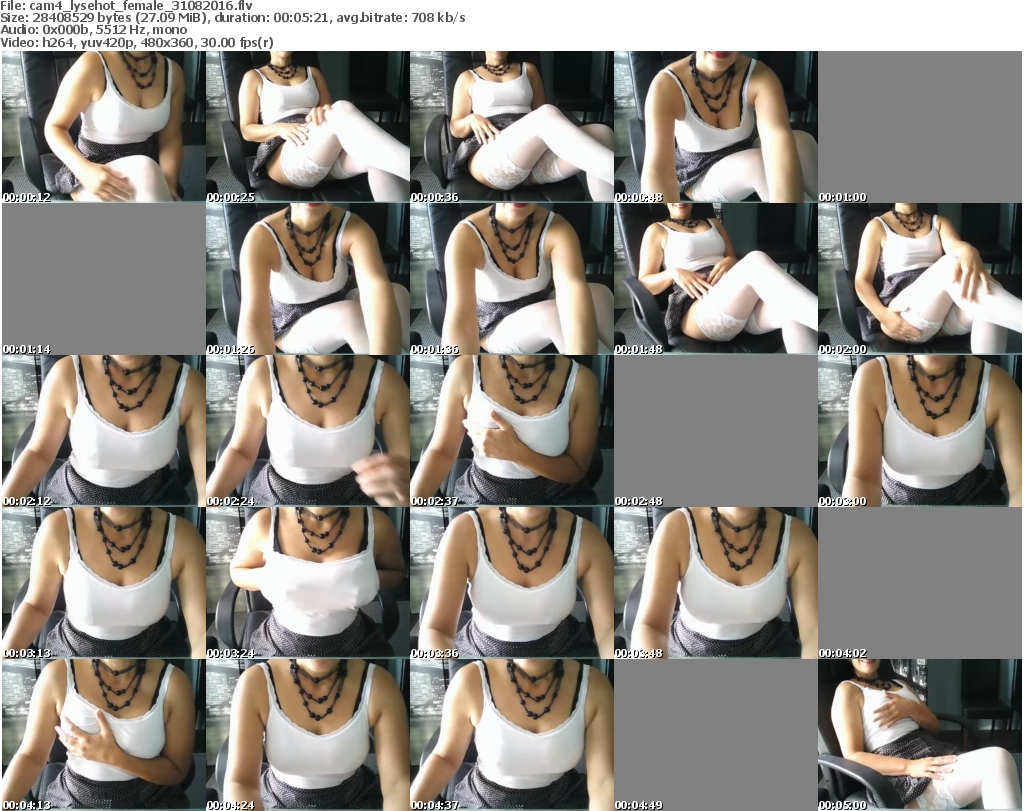Select the frame stamped 00:05:00

click(920, 735)
